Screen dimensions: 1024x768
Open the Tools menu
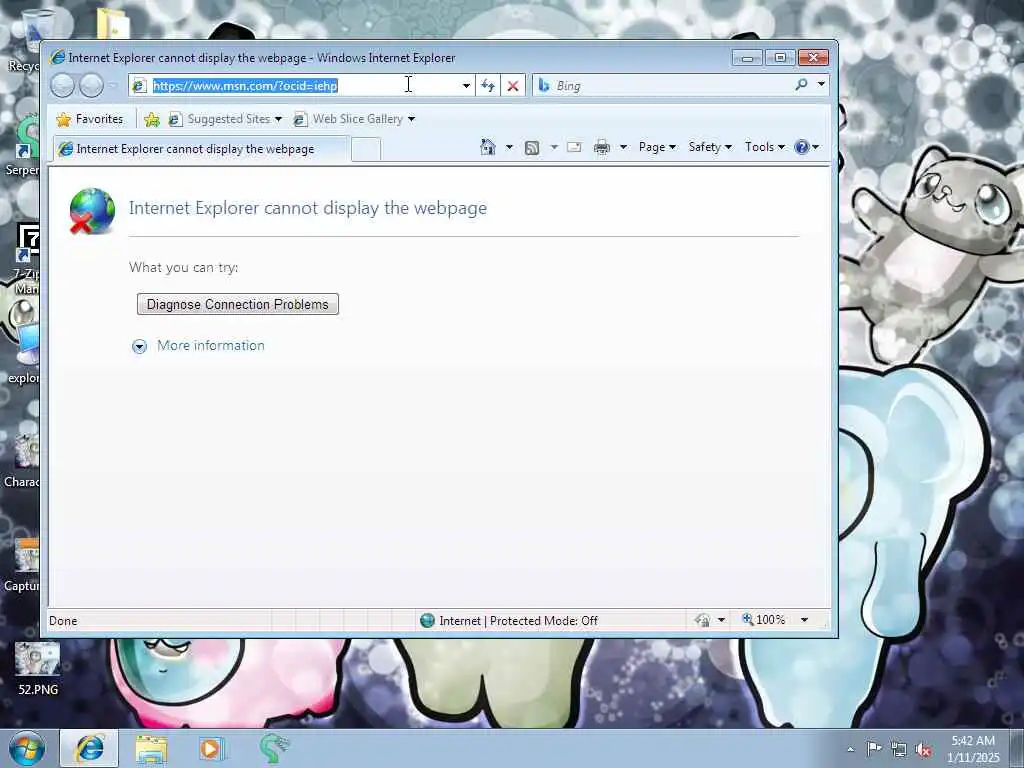click(x=765, y=147)
